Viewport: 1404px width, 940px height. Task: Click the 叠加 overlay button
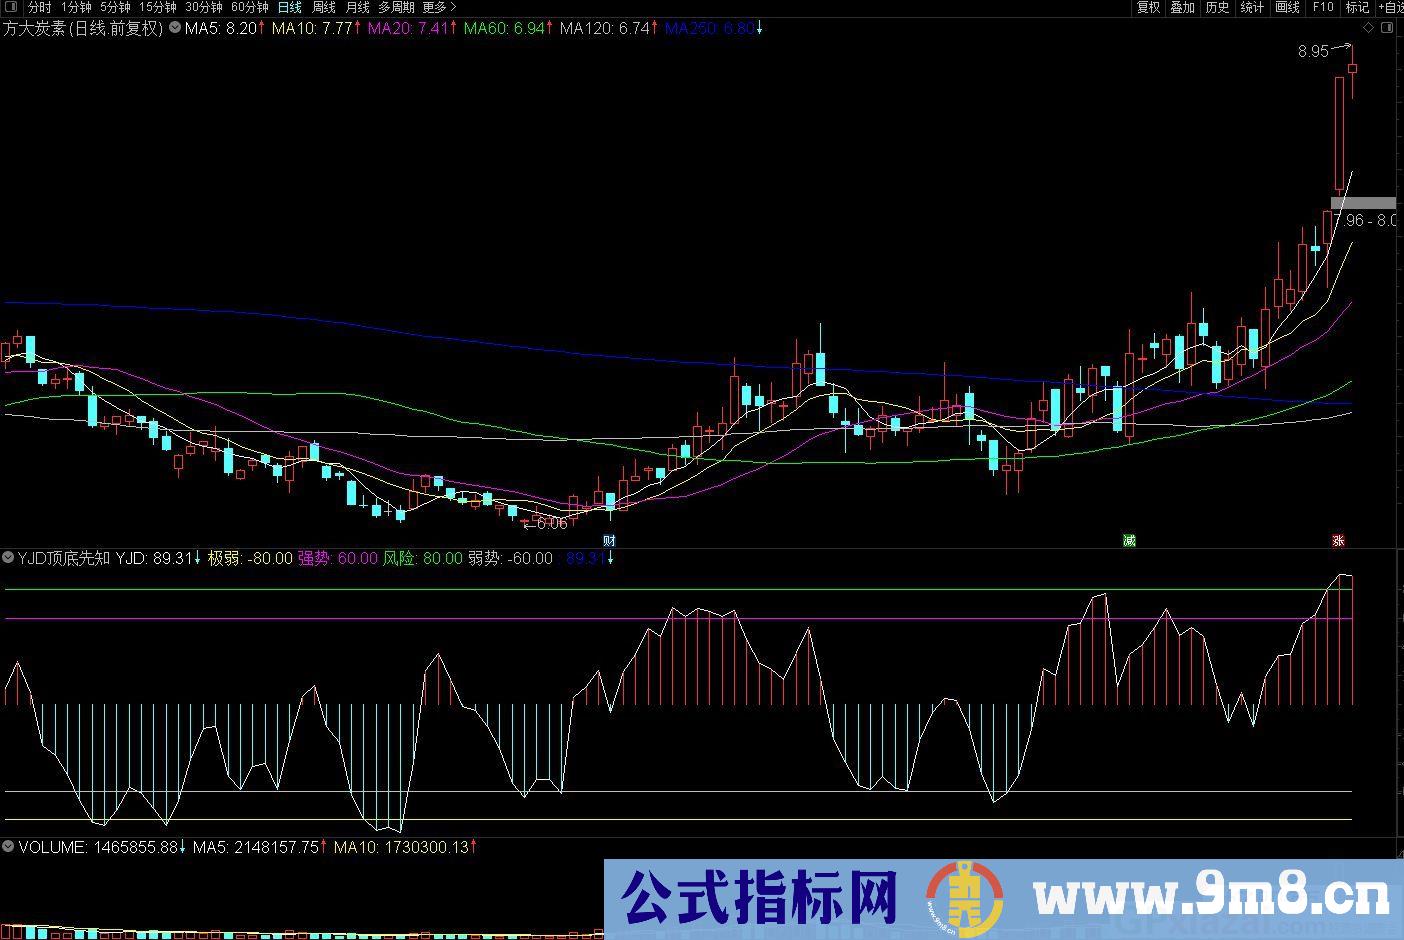point(1183,7)
